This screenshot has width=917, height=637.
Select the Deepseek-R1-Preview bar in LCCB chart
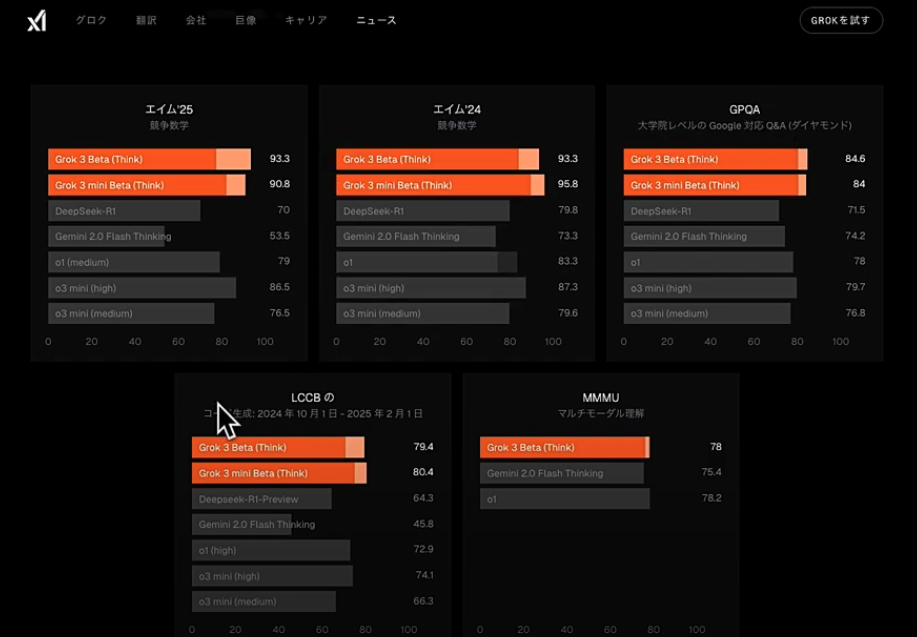pyautogui.click(x=261, y=499)
